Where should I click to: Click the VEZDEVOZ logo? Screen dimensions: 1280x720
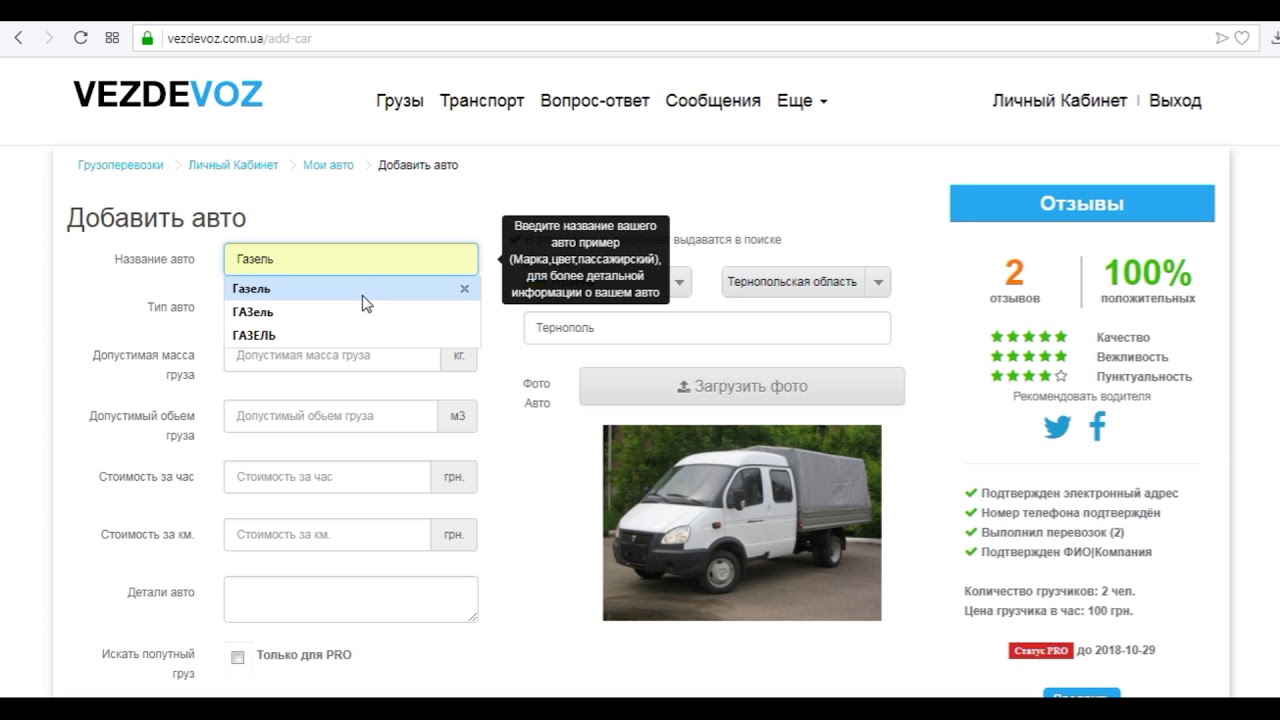coord(168,95)
